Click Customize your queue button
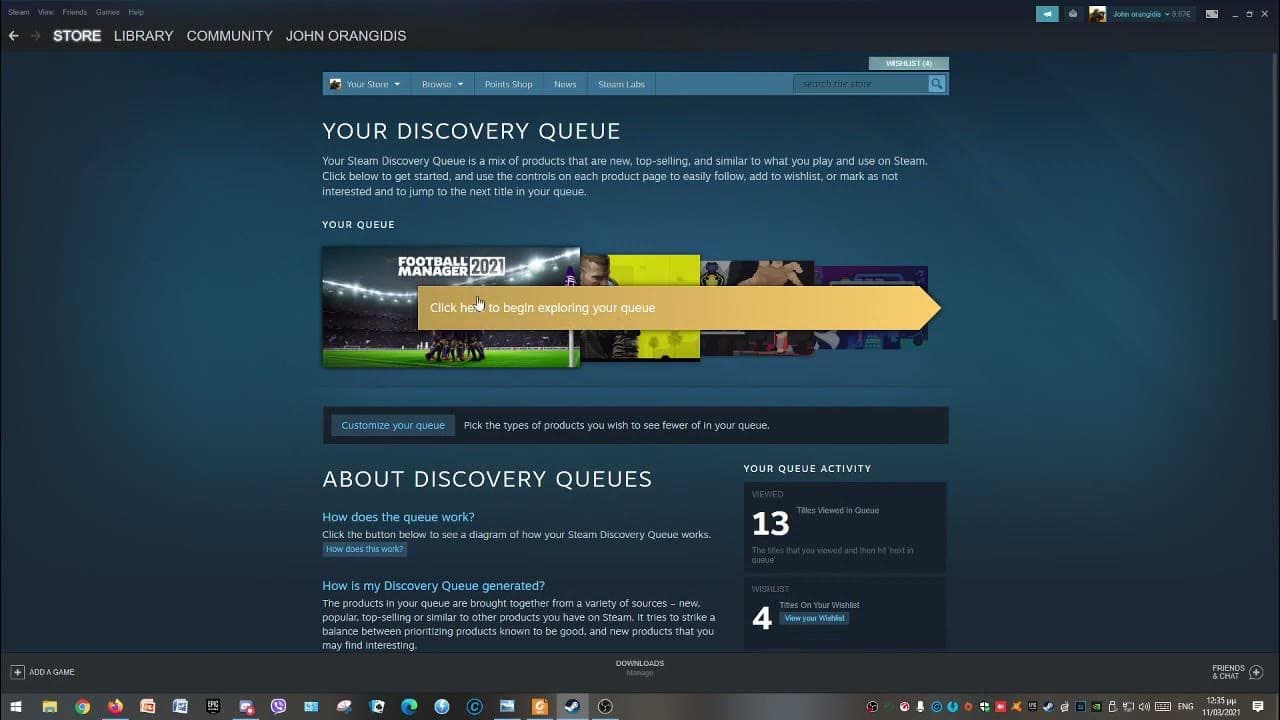This screenshot has height=720, width=1280. click(393, 425)
